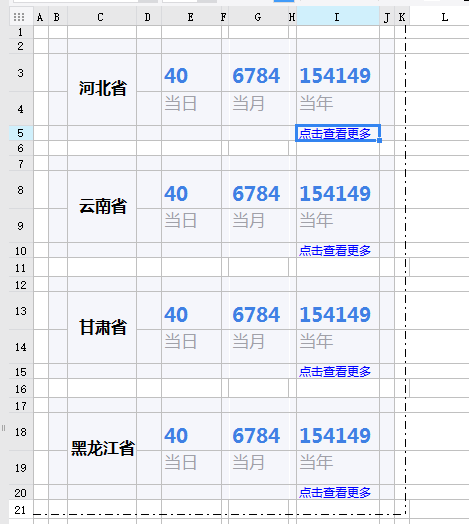Click the 当年 label in row 9
The height and width of the screenshot is (524, 469).
click(316, 221)
